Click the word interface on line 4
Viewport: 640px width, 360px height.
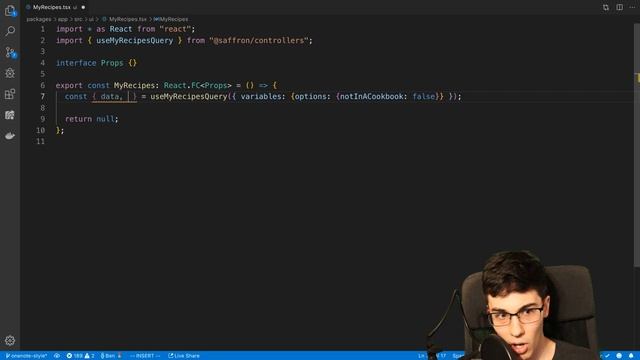tap(76, 63)
